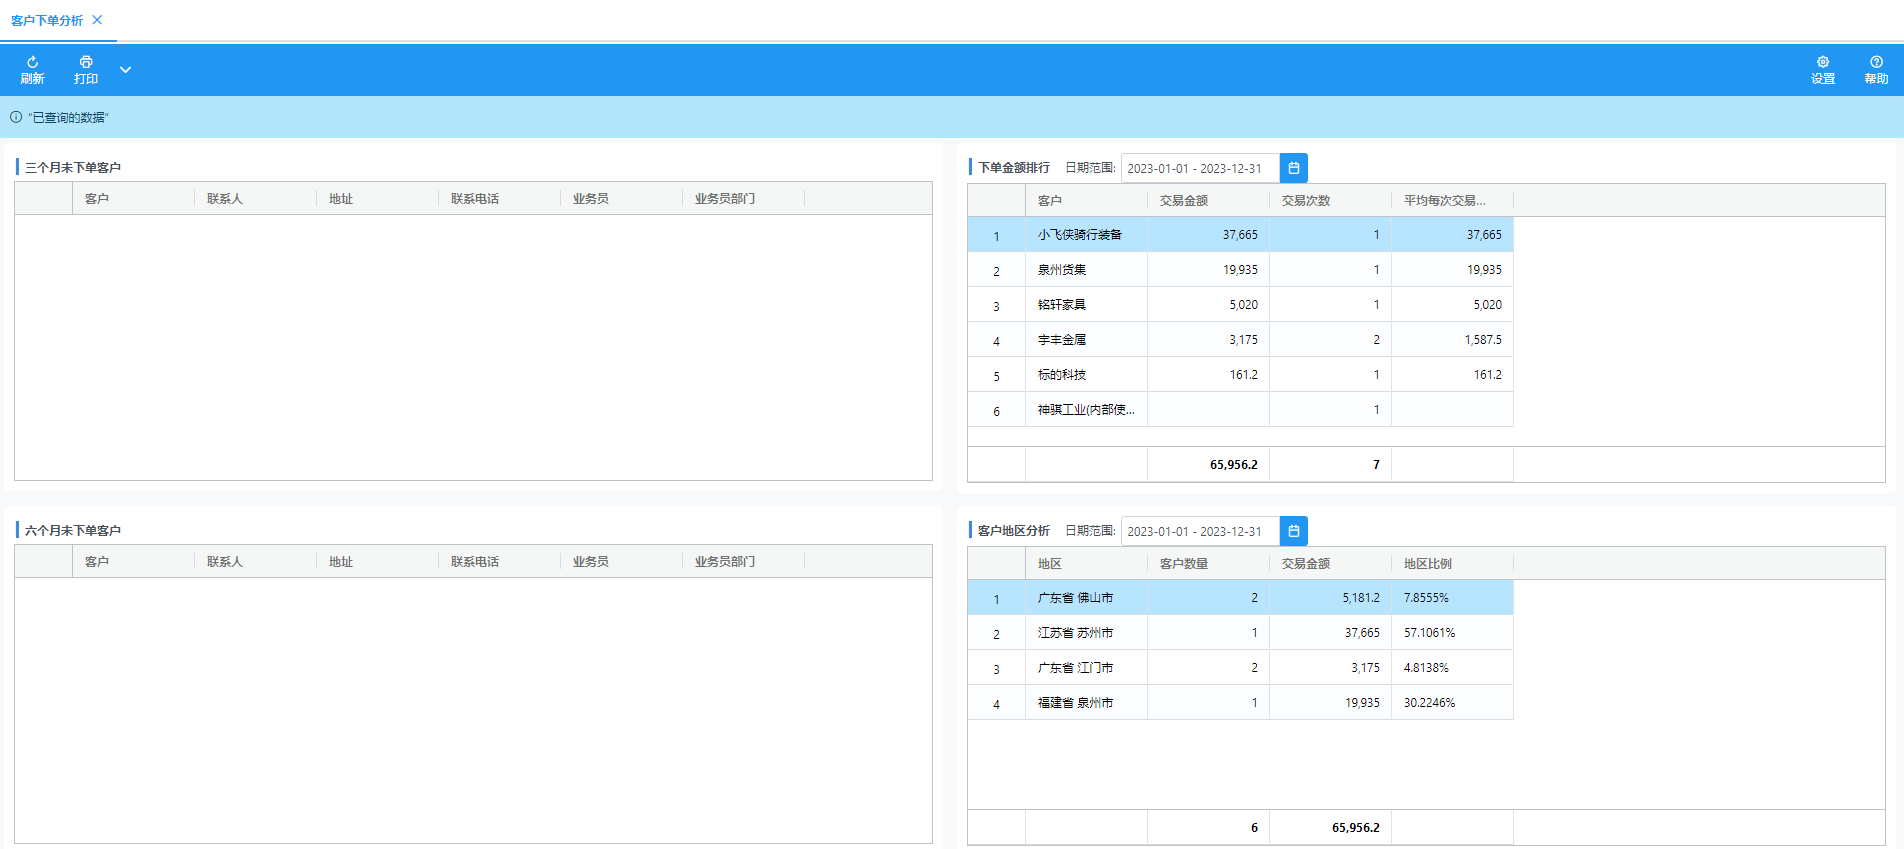Viewport: 1904px width, 849px height.
Task: Click the Refresh (刷新) icon
Action: [x=32, y=63]
